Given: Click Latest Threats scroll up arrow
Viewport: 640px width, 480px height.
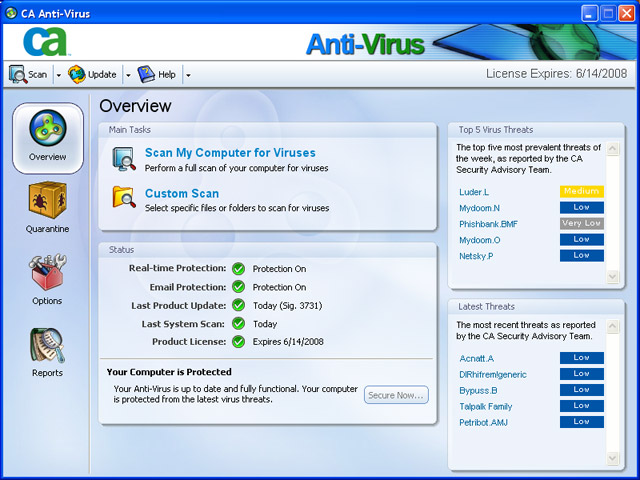Looking at the screenshot, I should point(612,326).
